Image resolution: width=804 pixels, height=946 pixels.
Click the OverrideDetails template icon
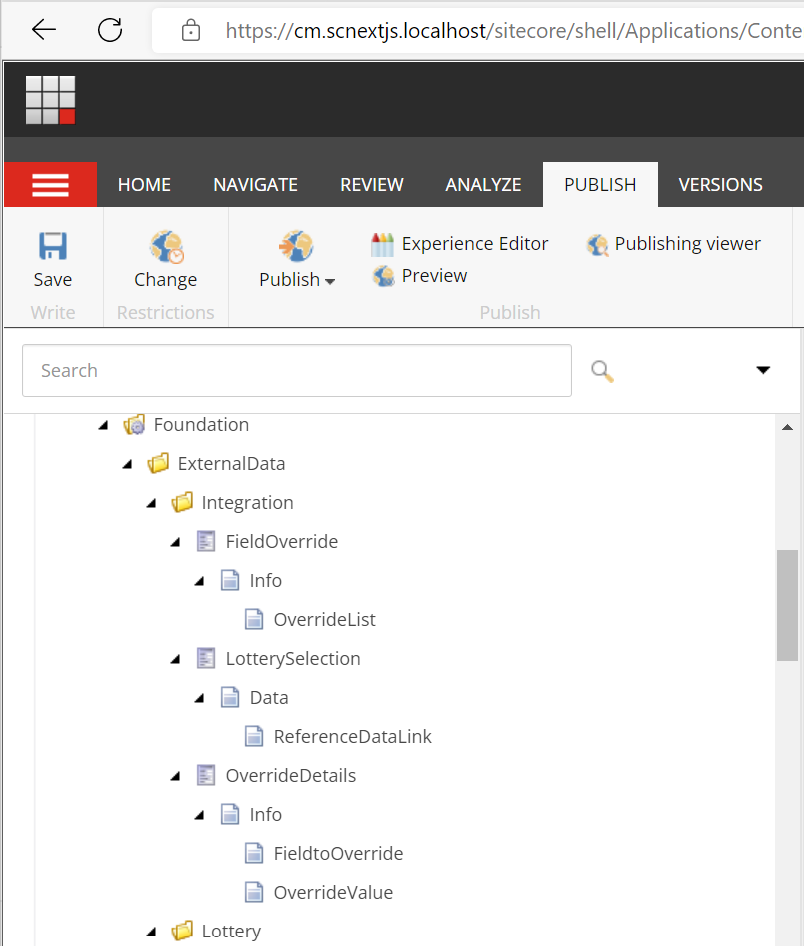coord(206,775)
